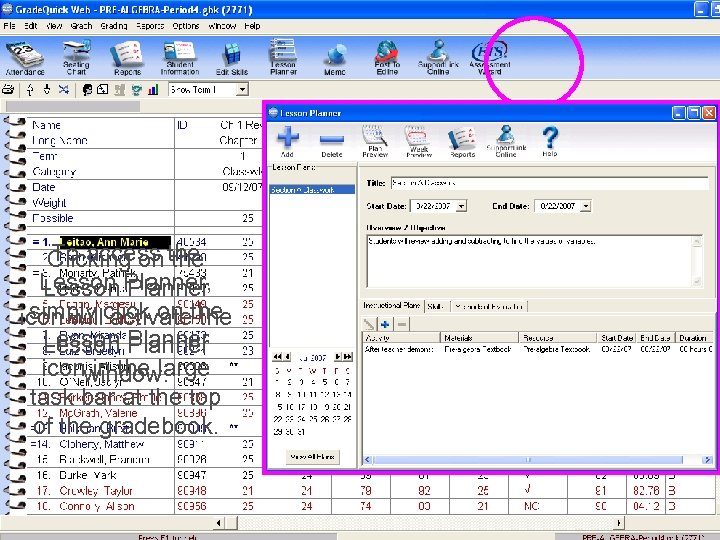Open the Start Date dropdown calendar
Screen dimensions: 720x540
462,206
